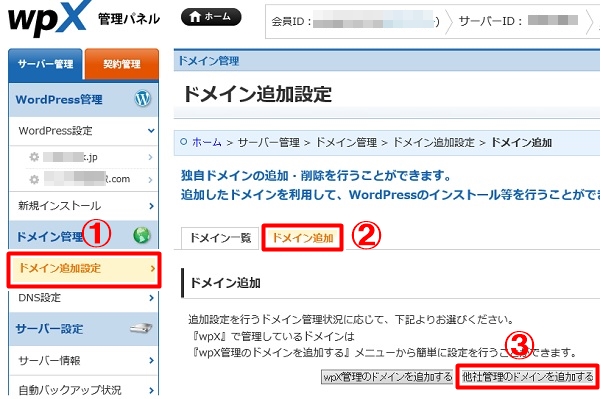Open the .jp site arrow

[150, 157]
